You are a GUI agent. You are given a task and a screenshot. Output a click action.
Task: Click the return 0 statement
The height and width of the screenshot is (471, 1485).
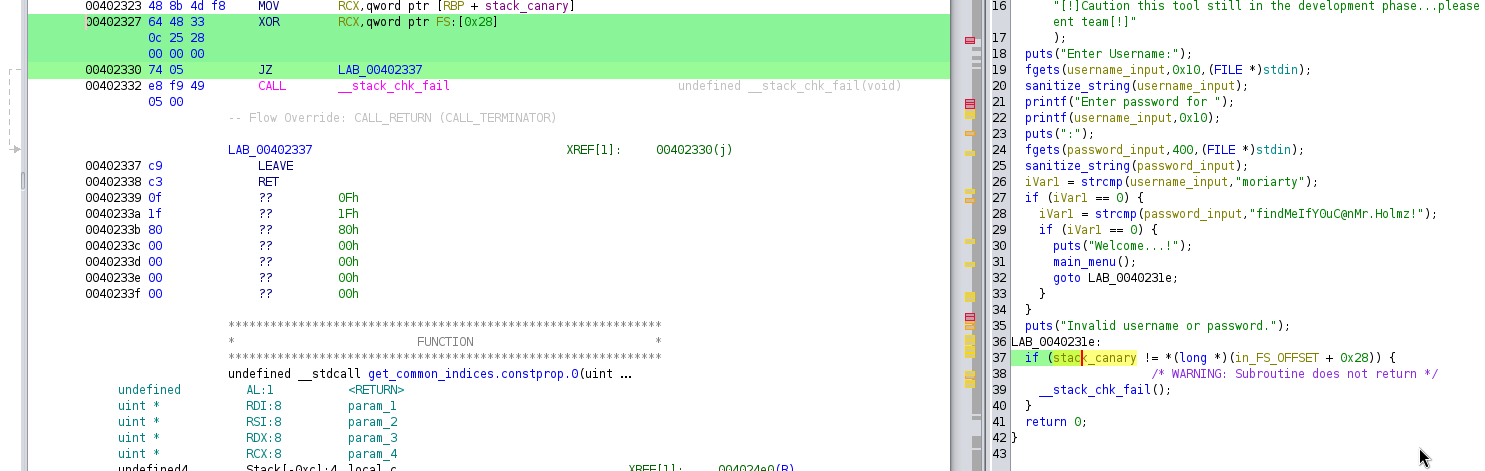[x=1056, y=422]
